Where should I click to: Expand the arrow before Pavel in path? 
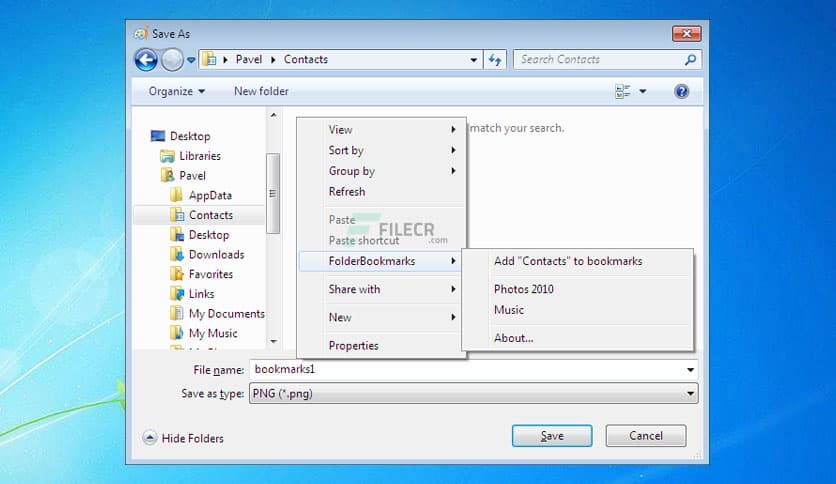pyautogui.click(x=226, y=60)
